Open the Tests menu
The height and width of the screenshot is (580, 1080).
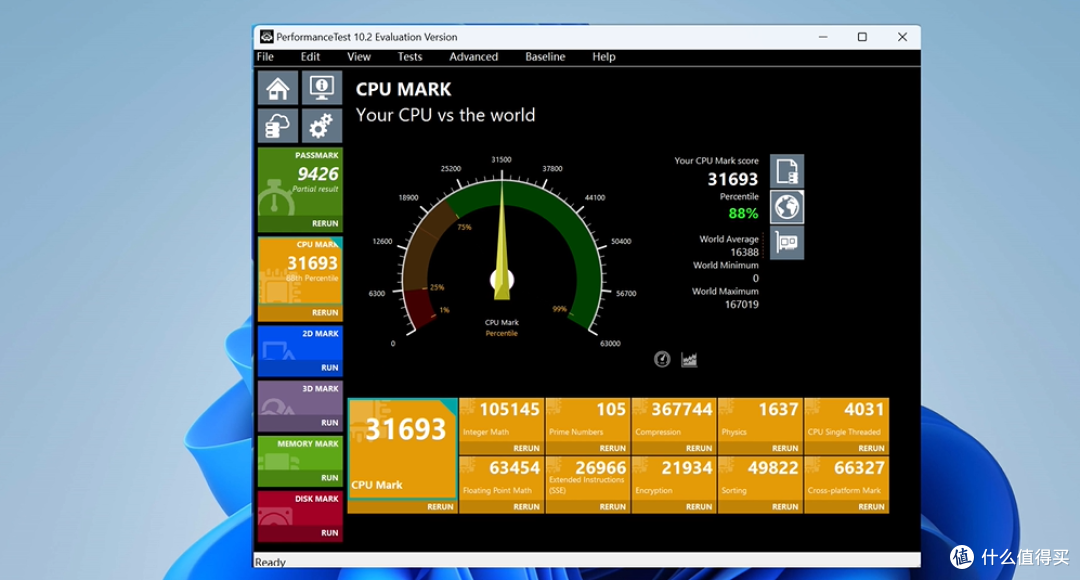(410, 56)
